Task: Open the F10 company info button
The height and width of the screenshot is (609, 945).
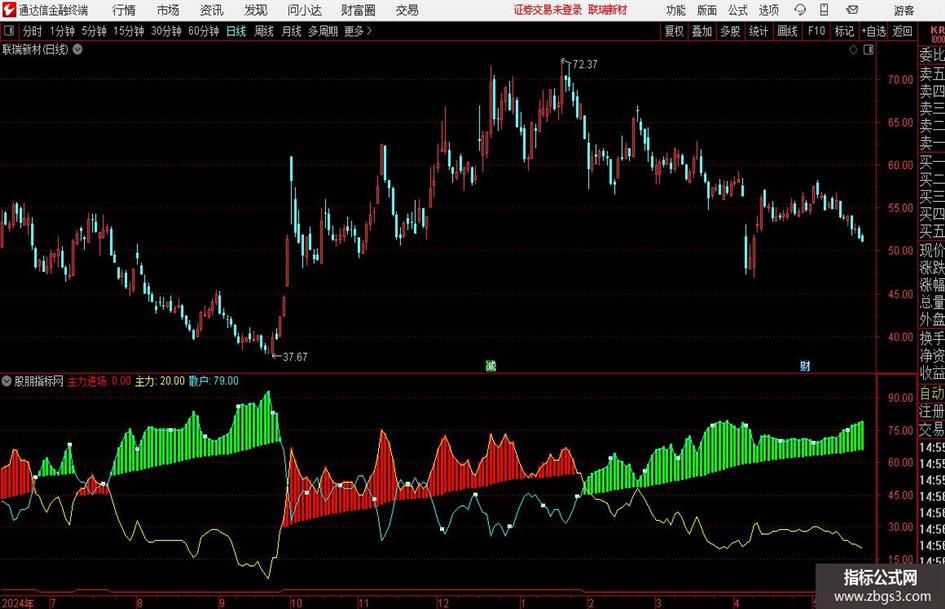Action: tap(817, 31)
